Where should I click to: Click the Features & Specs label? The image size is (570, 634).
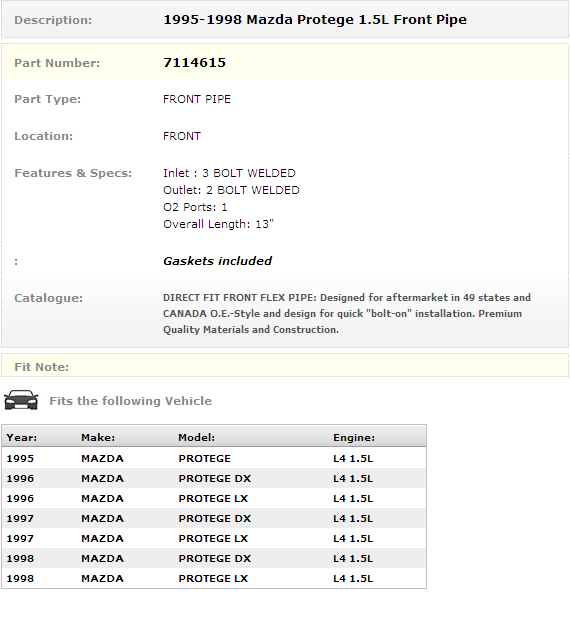[x=73, y=173]
